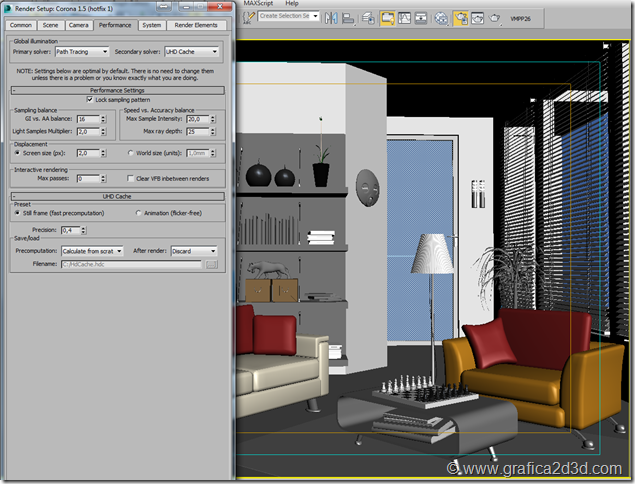Screen dimensions: 635x484
Task: Click the filename browse button
Action: (211, 265)
